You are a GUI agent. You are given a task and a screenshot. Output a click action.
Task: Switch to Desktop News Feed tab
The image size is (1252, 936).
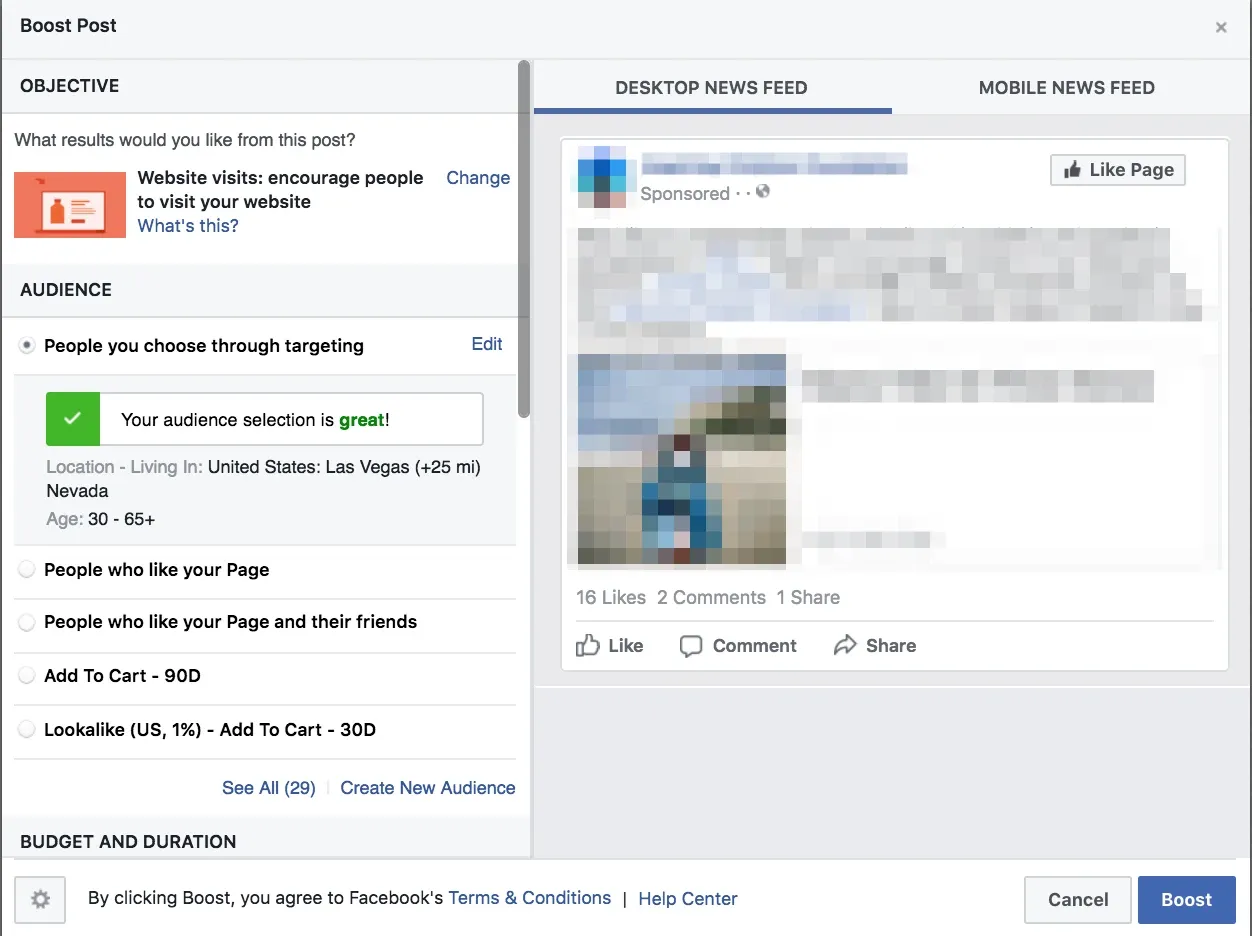[x=712, y=88]
